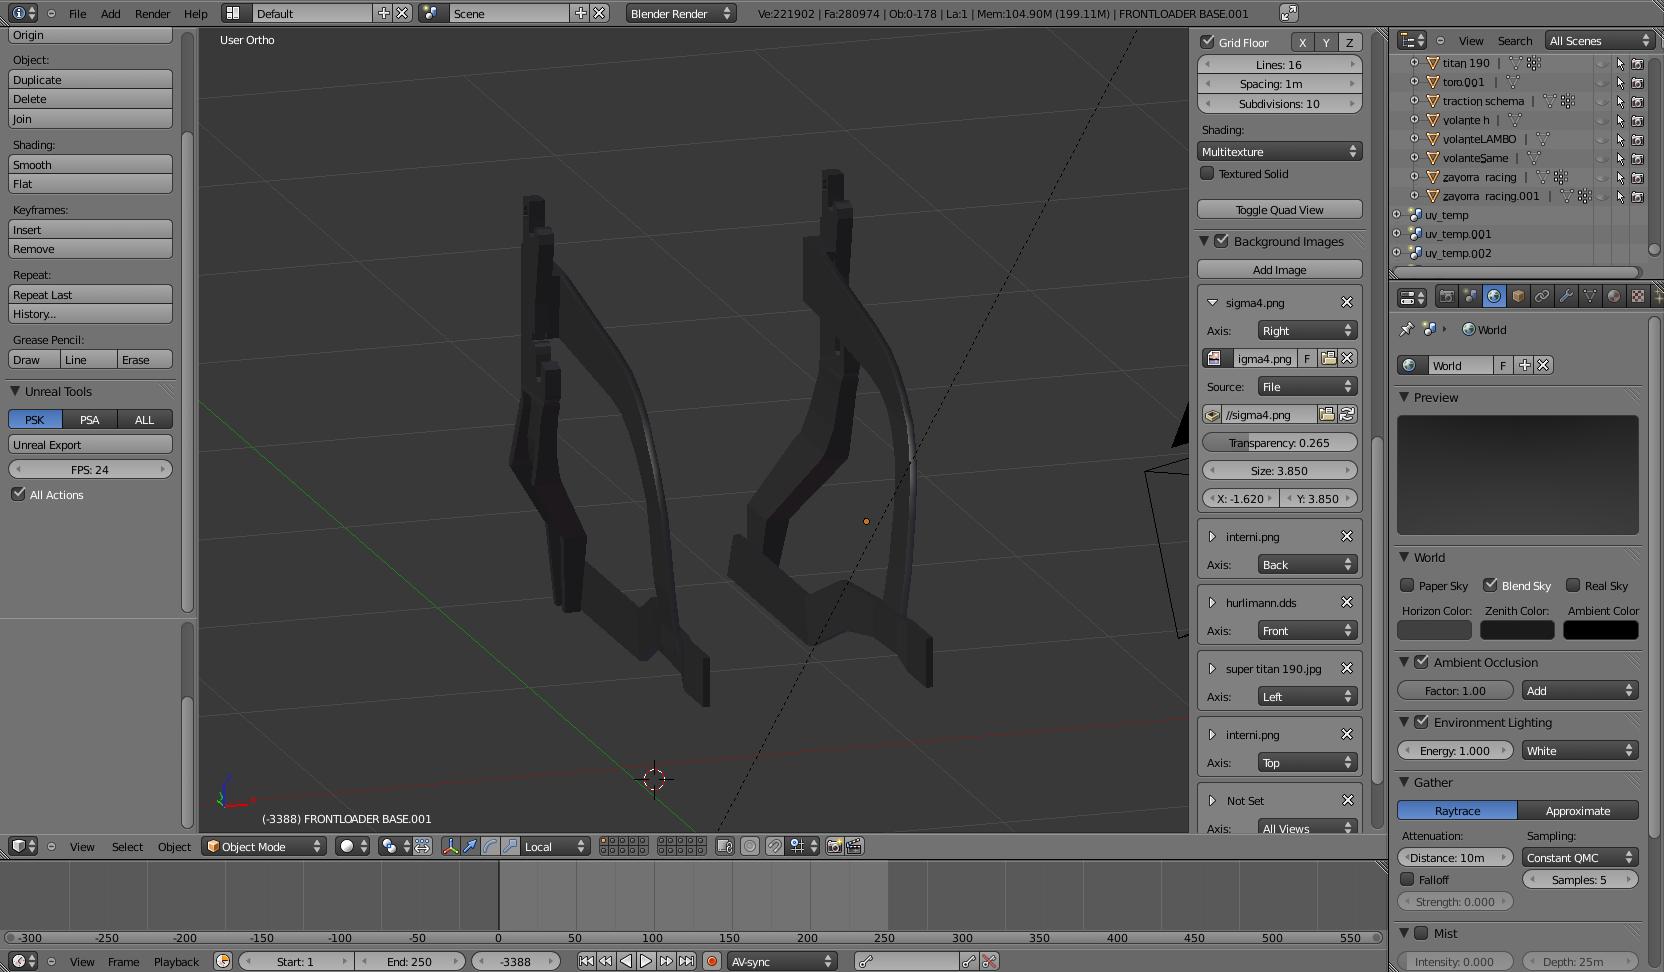The image size is (1664, 972).
Task: Open the Render menu
Action: [152, 14]
